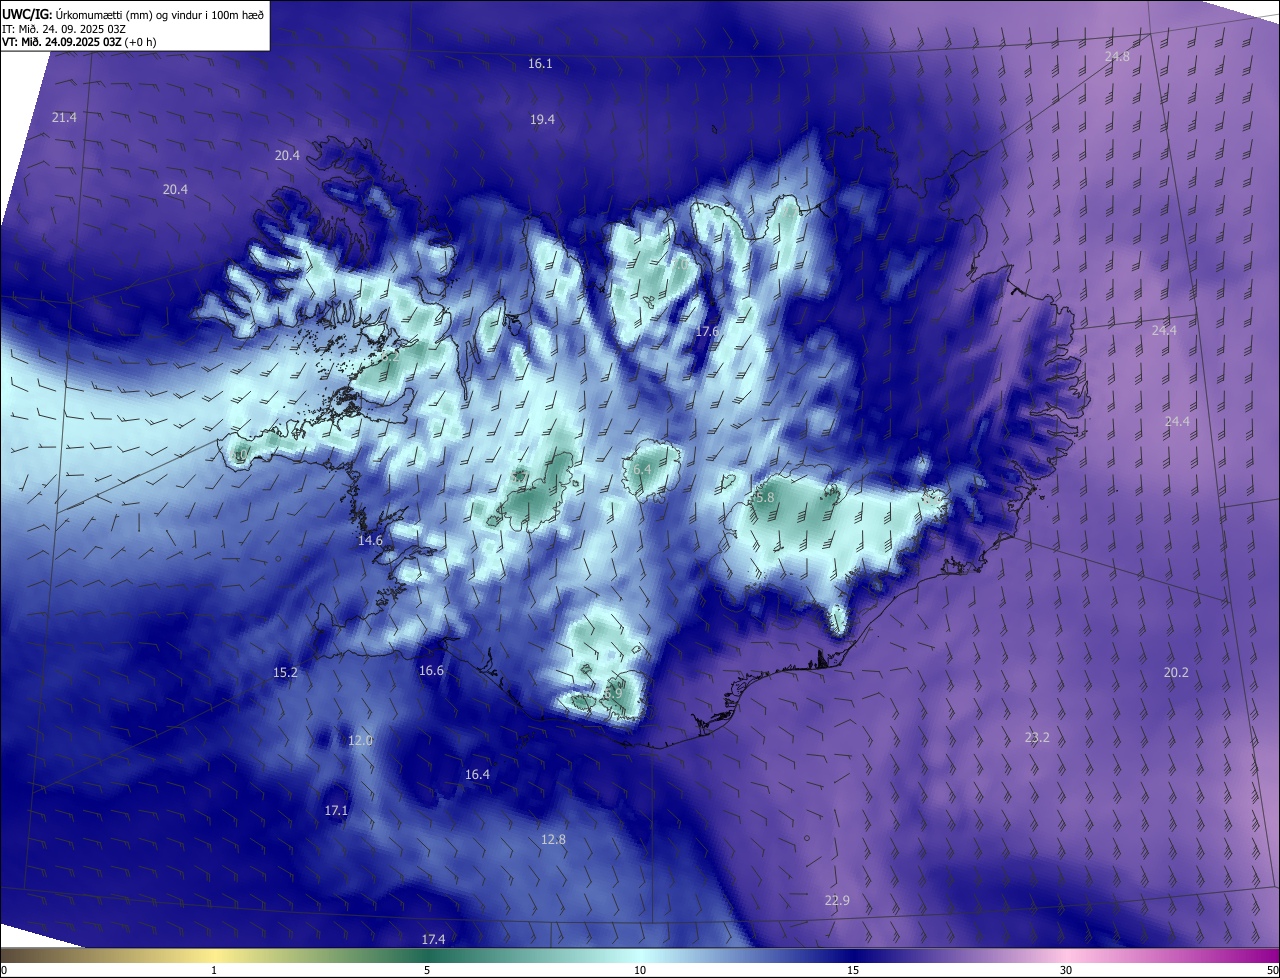Click the color scale label "15"

coord(853,970)
